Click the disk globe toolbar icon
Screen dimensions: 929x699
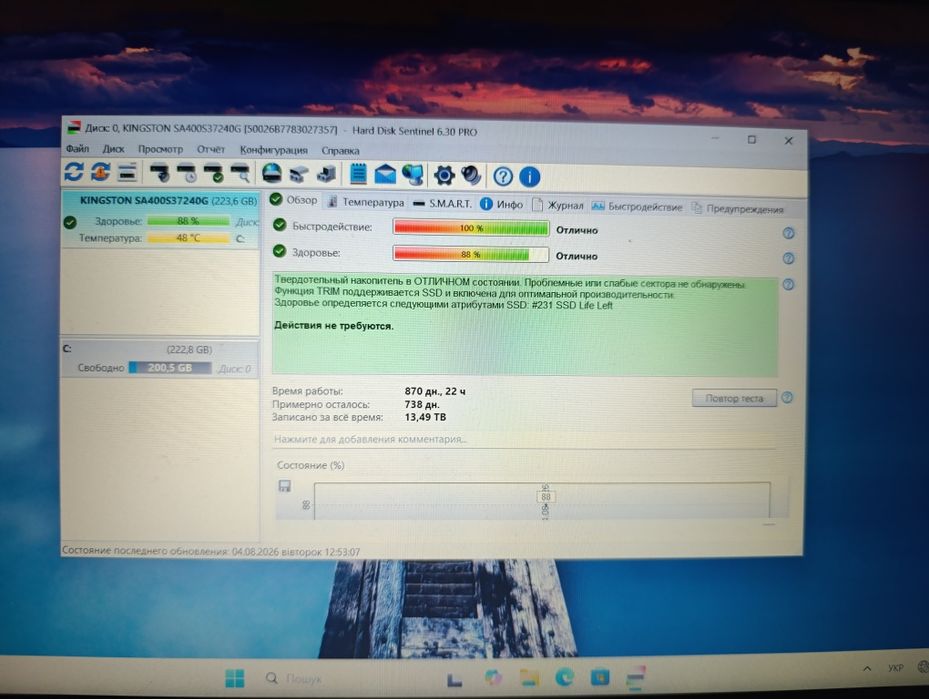point(272,174)
